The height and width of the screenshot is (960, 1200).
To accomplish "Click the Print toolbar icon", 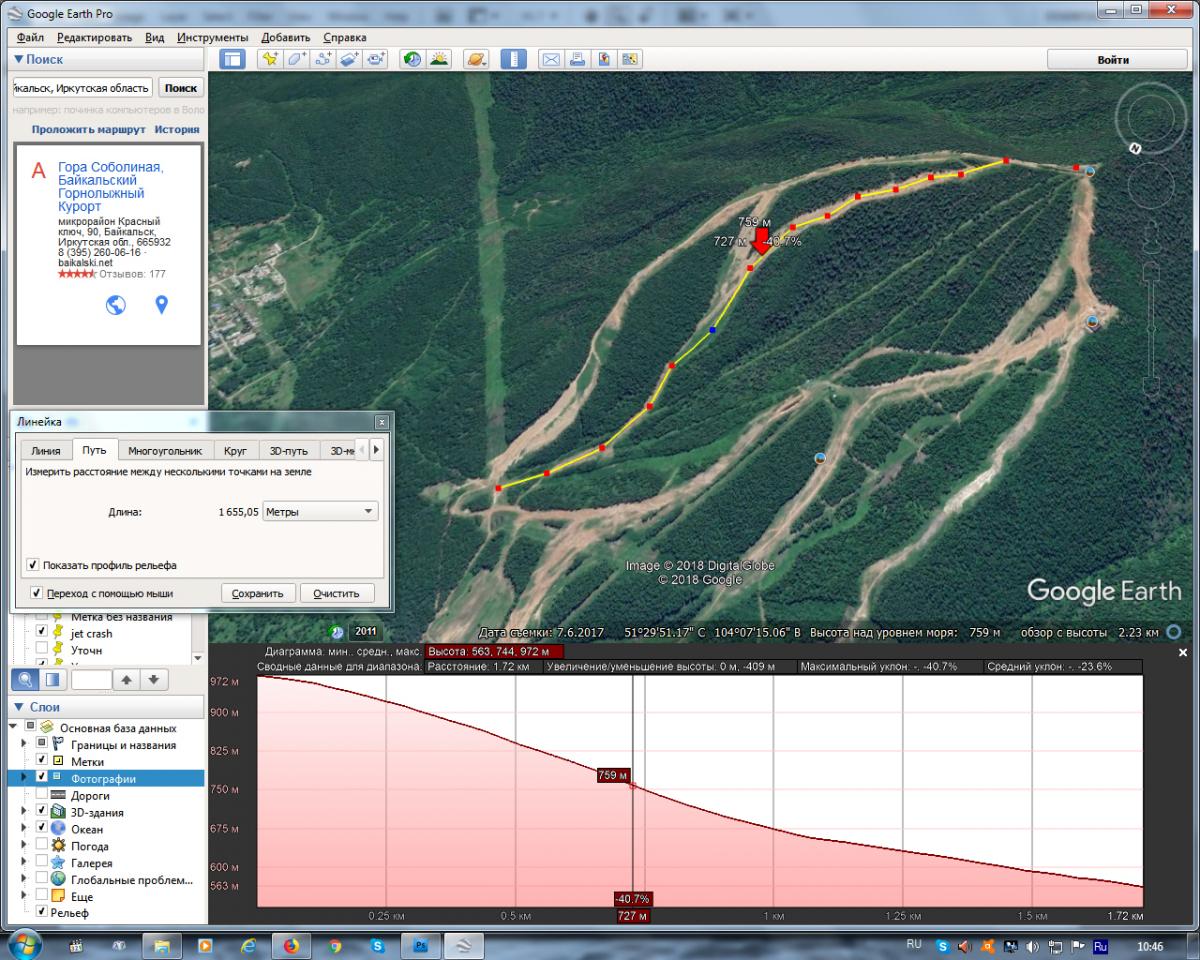I will pyautogui.click(x=577, y=59).
